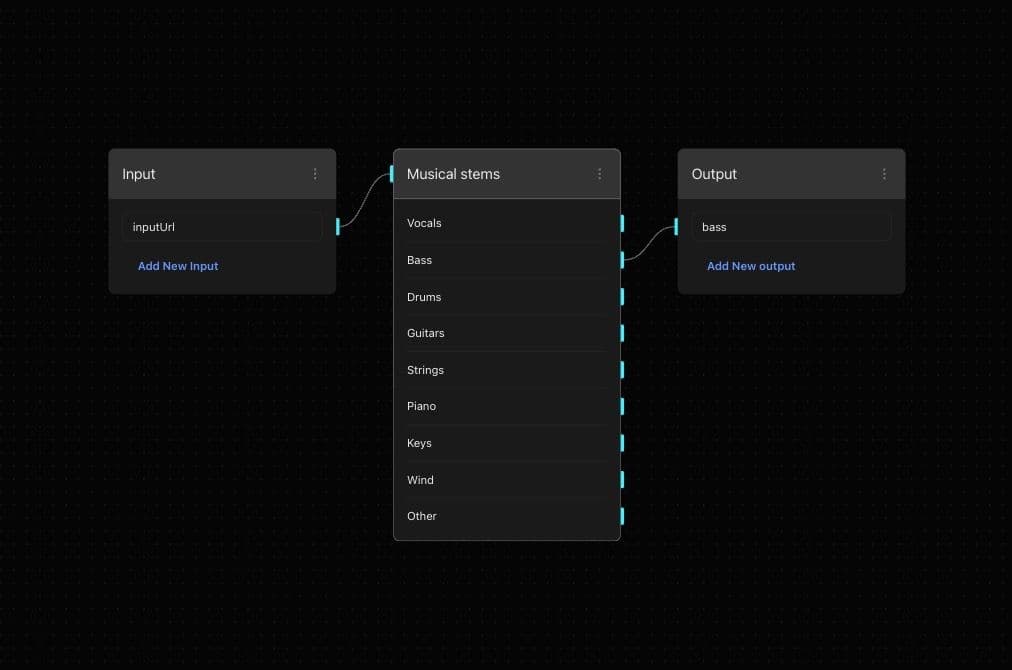Click the bass input port on Output

[x=677, y=227]
